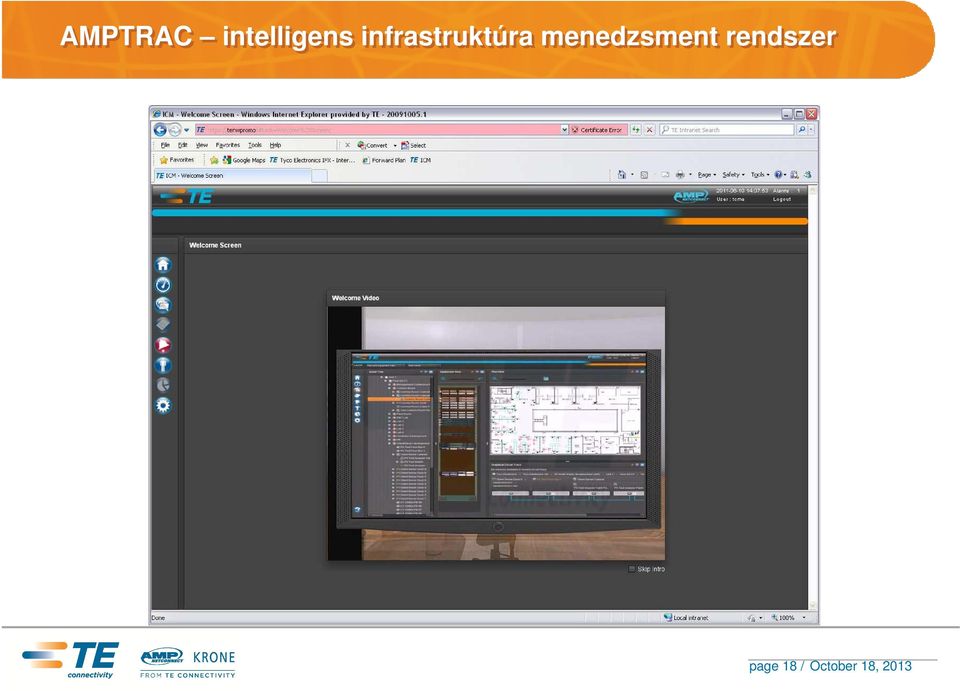This screenshot has height=691, width=960.
Task: Click the AMP Netconnect logo in the header
Action: point(691,196)
